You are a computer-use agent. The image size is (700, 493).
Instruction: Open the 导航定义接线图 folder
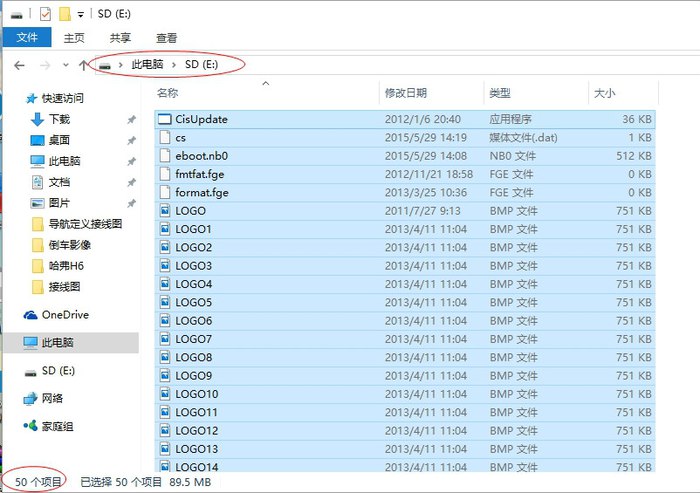click(x=85, y=224)
